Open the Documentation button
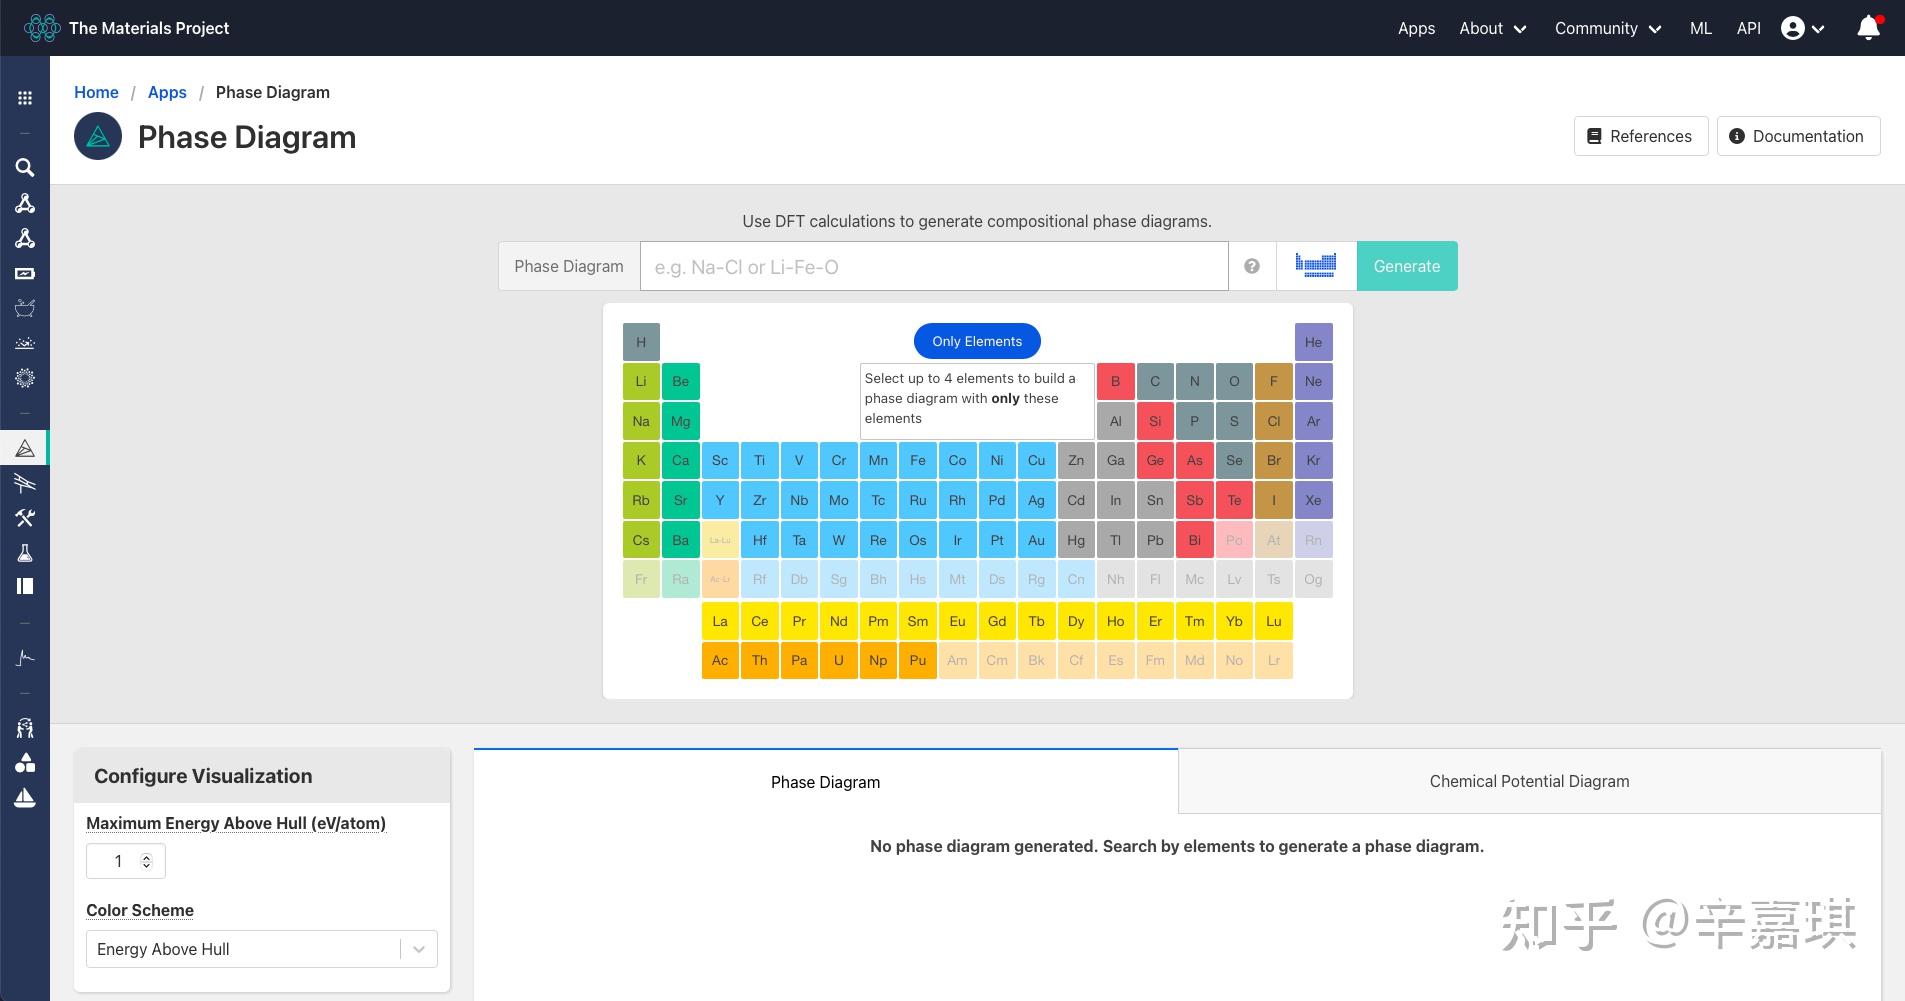The width and height of the screenshot is (1905, 1001). coord(1798,136)
